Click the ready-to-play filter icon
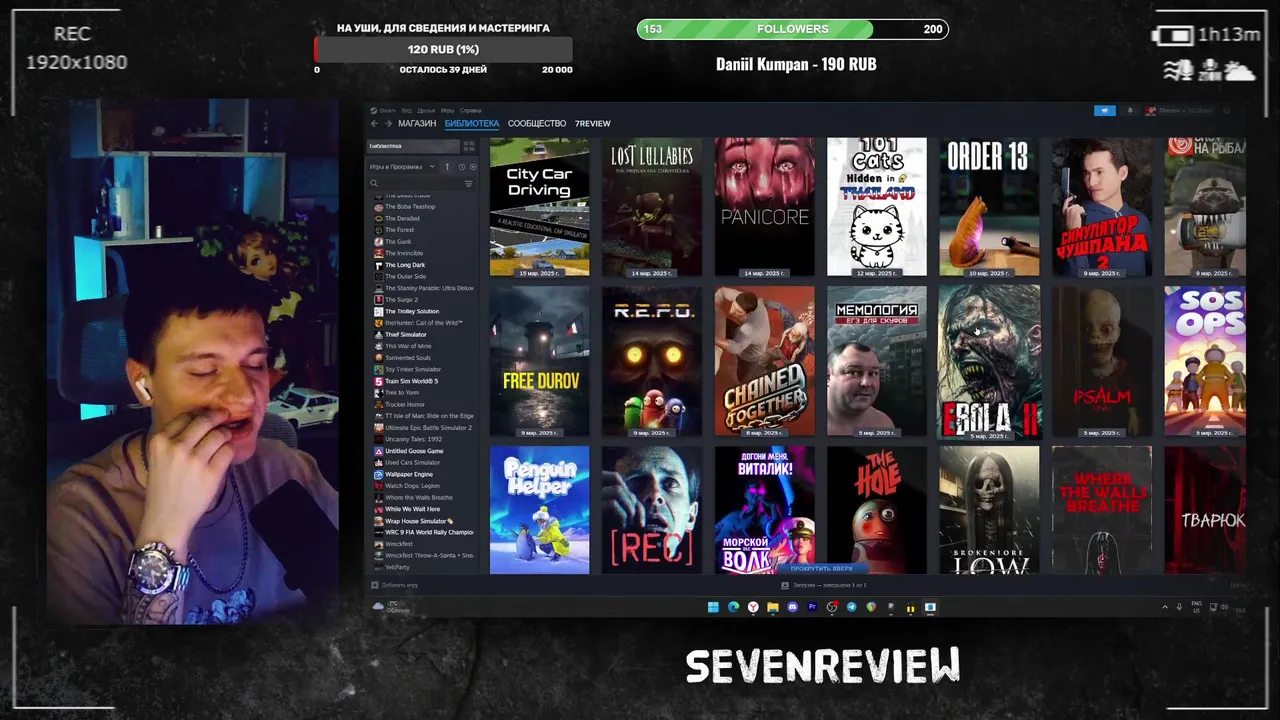 point(473,167)
